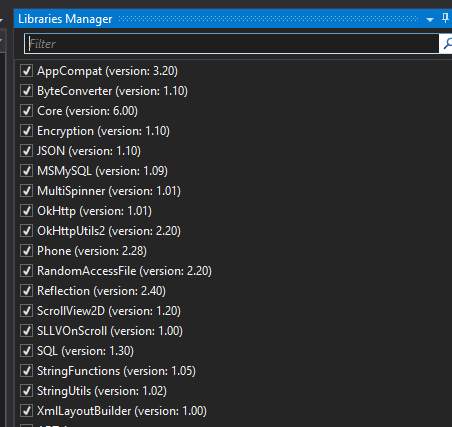Click the search magnifier icon
The image size is (452, 427).
tap(447, 44)
